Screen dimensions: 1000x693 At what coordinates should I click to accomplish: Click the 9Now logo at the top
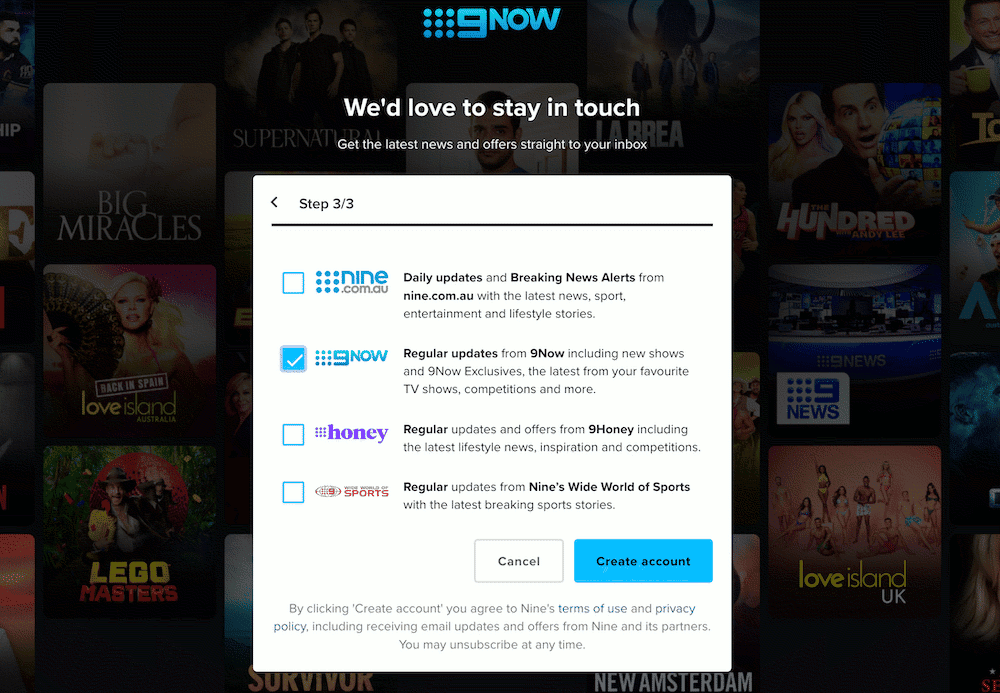(x=492, y=22)
